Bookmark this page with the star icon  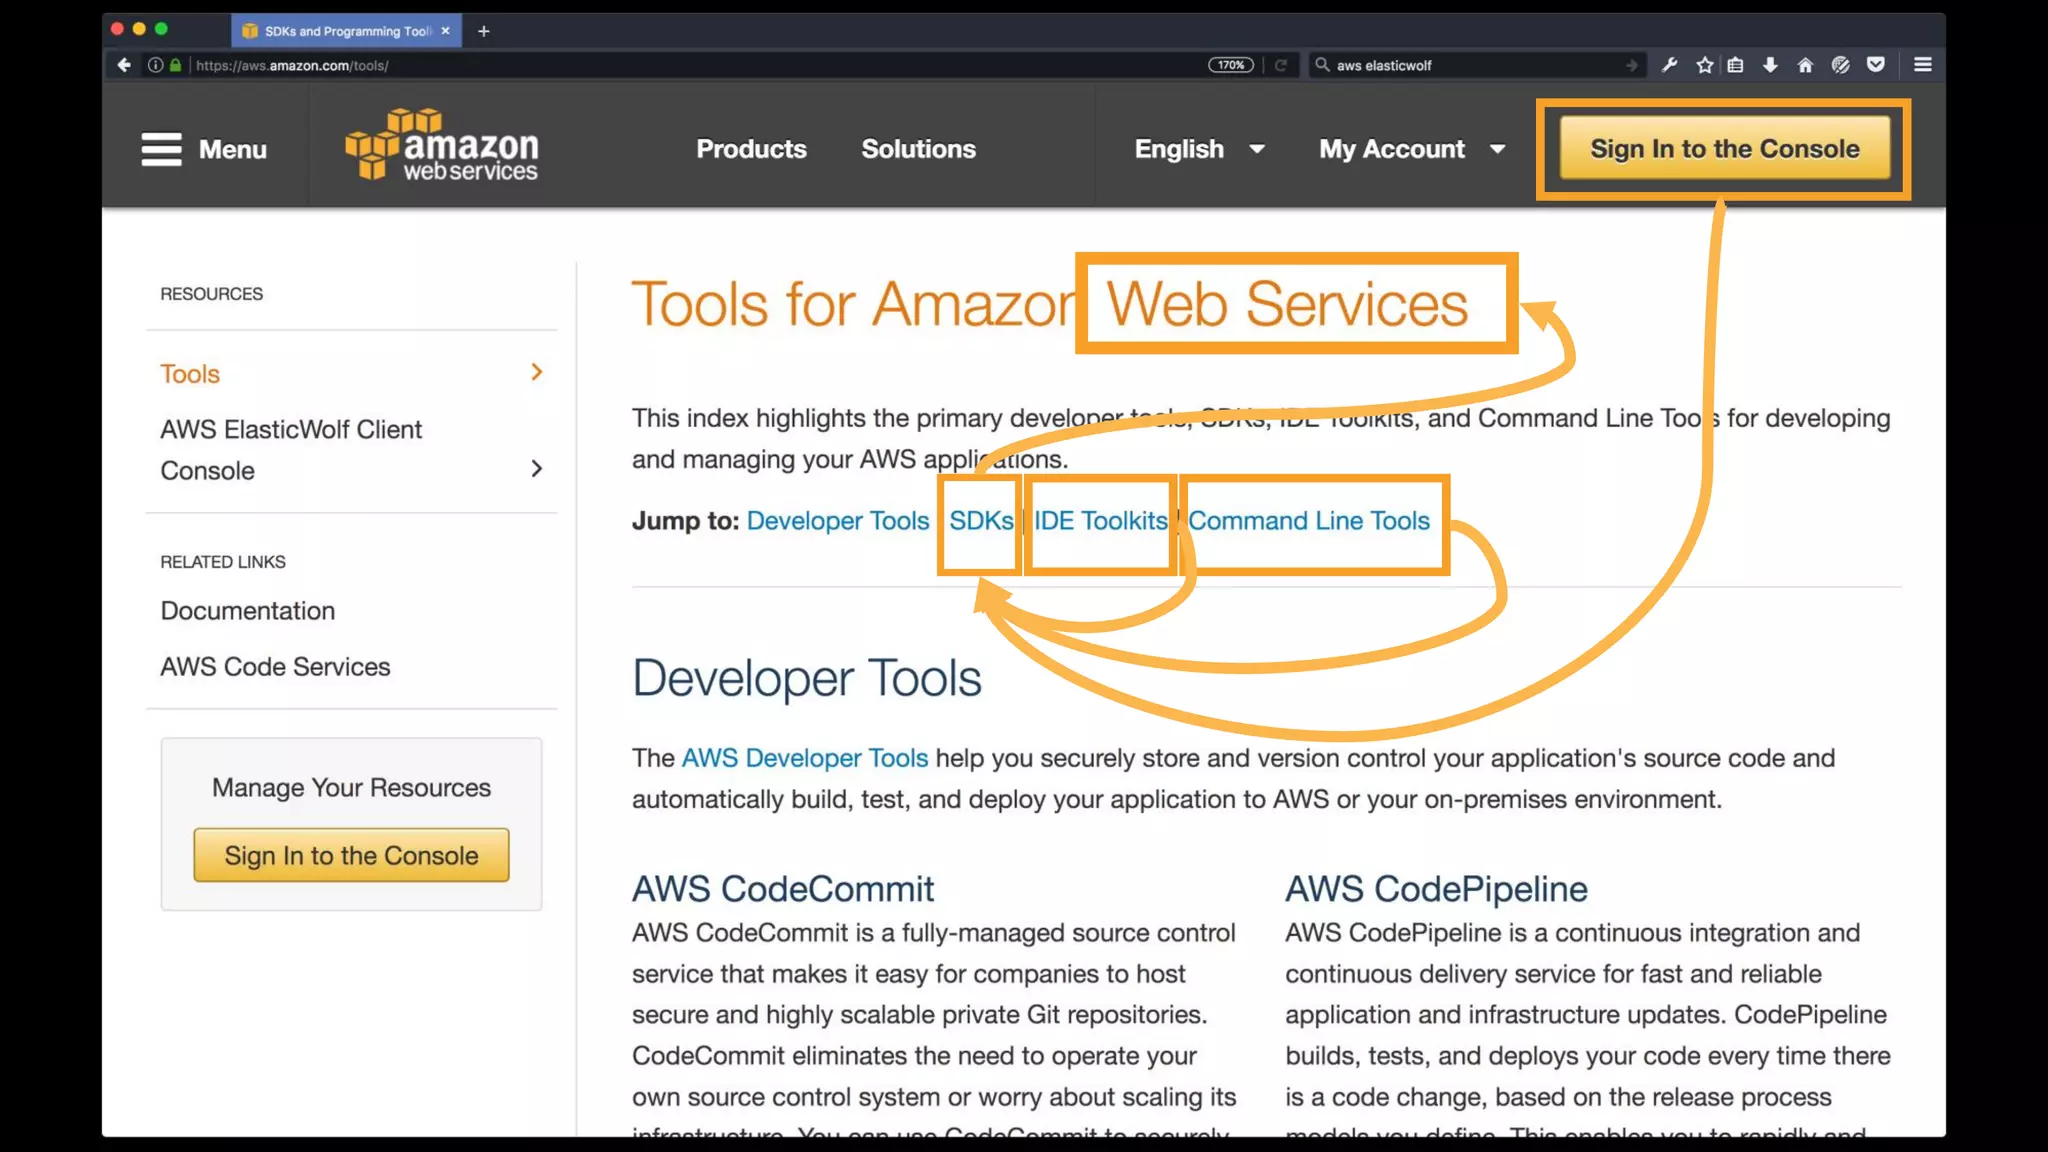coord(1704,65)
